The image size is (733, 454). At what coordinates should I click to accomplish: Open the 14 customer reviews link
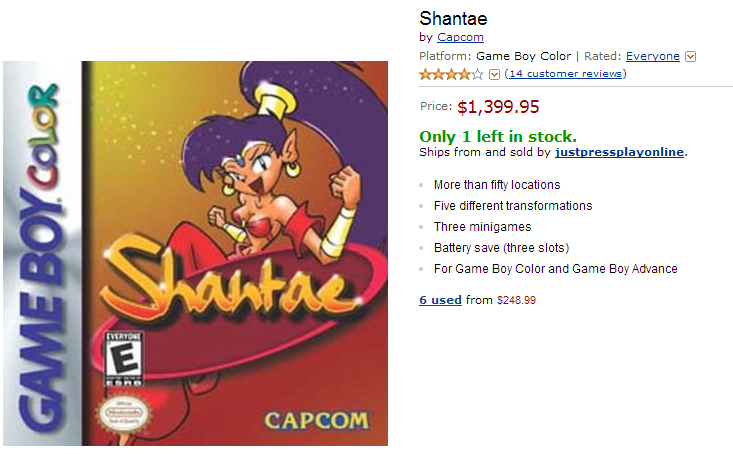pyautogui.click(x=566, y=74)
